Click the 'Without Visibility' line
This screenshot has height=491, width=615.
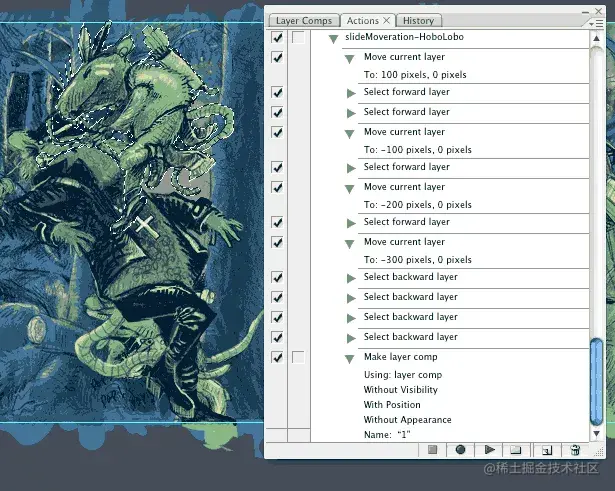tap(400, 390)
